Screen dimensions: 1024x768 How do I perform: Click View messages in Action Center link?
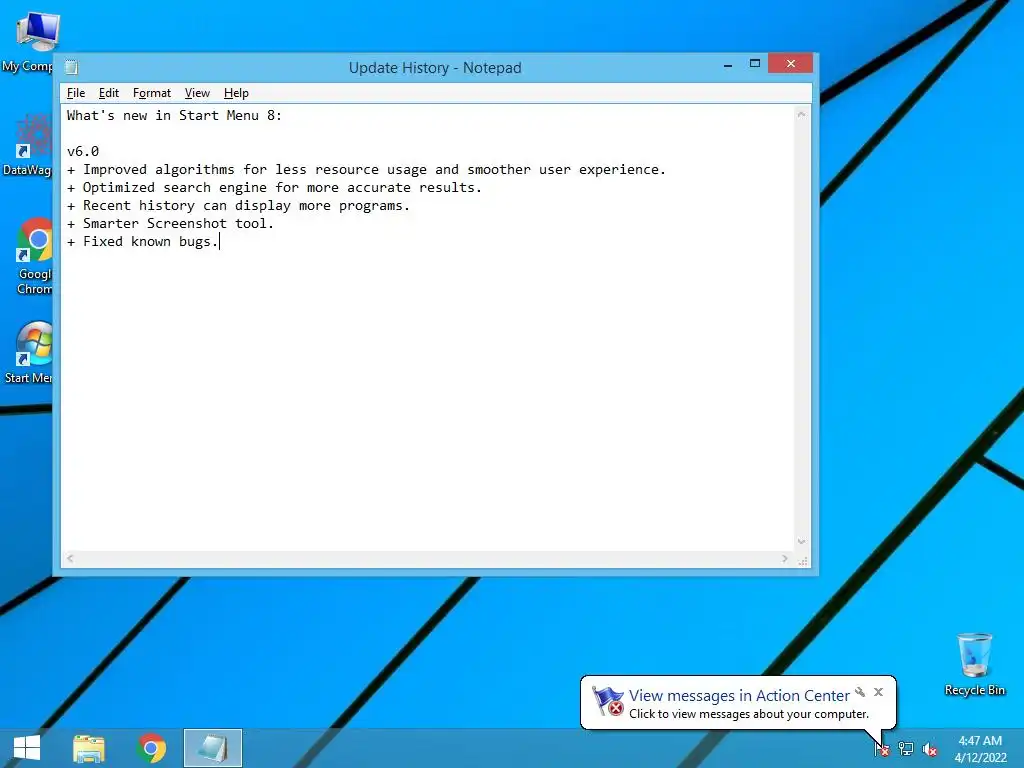pyautogui.click(x=739, y=696)
